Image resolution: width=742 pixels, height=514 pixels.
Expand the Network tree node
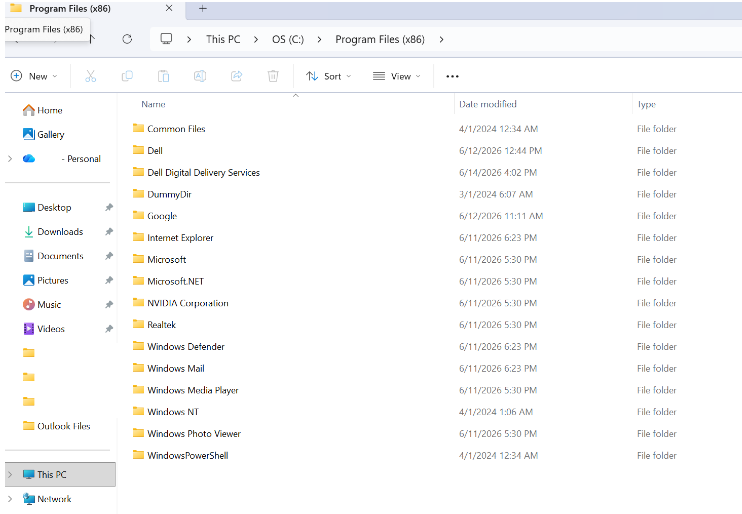click(x=10, y=499)
